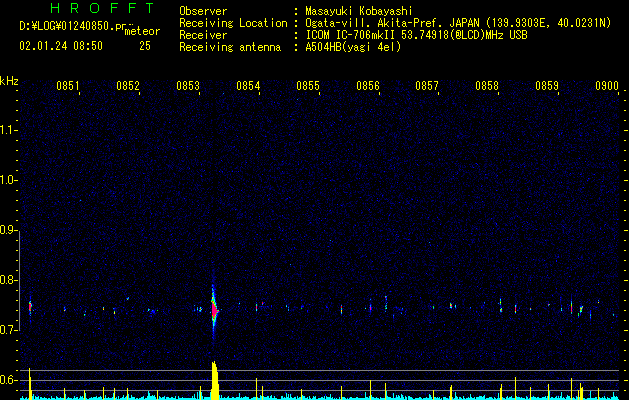Click the 1.1 kHz axis value

[x=9, y=130]
